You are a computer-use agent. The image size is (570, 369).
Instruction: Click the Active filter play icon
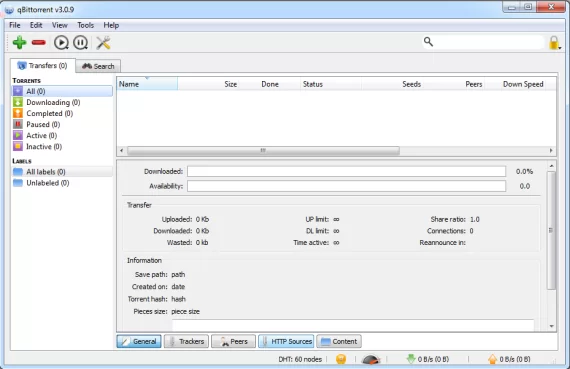(18, 136)
